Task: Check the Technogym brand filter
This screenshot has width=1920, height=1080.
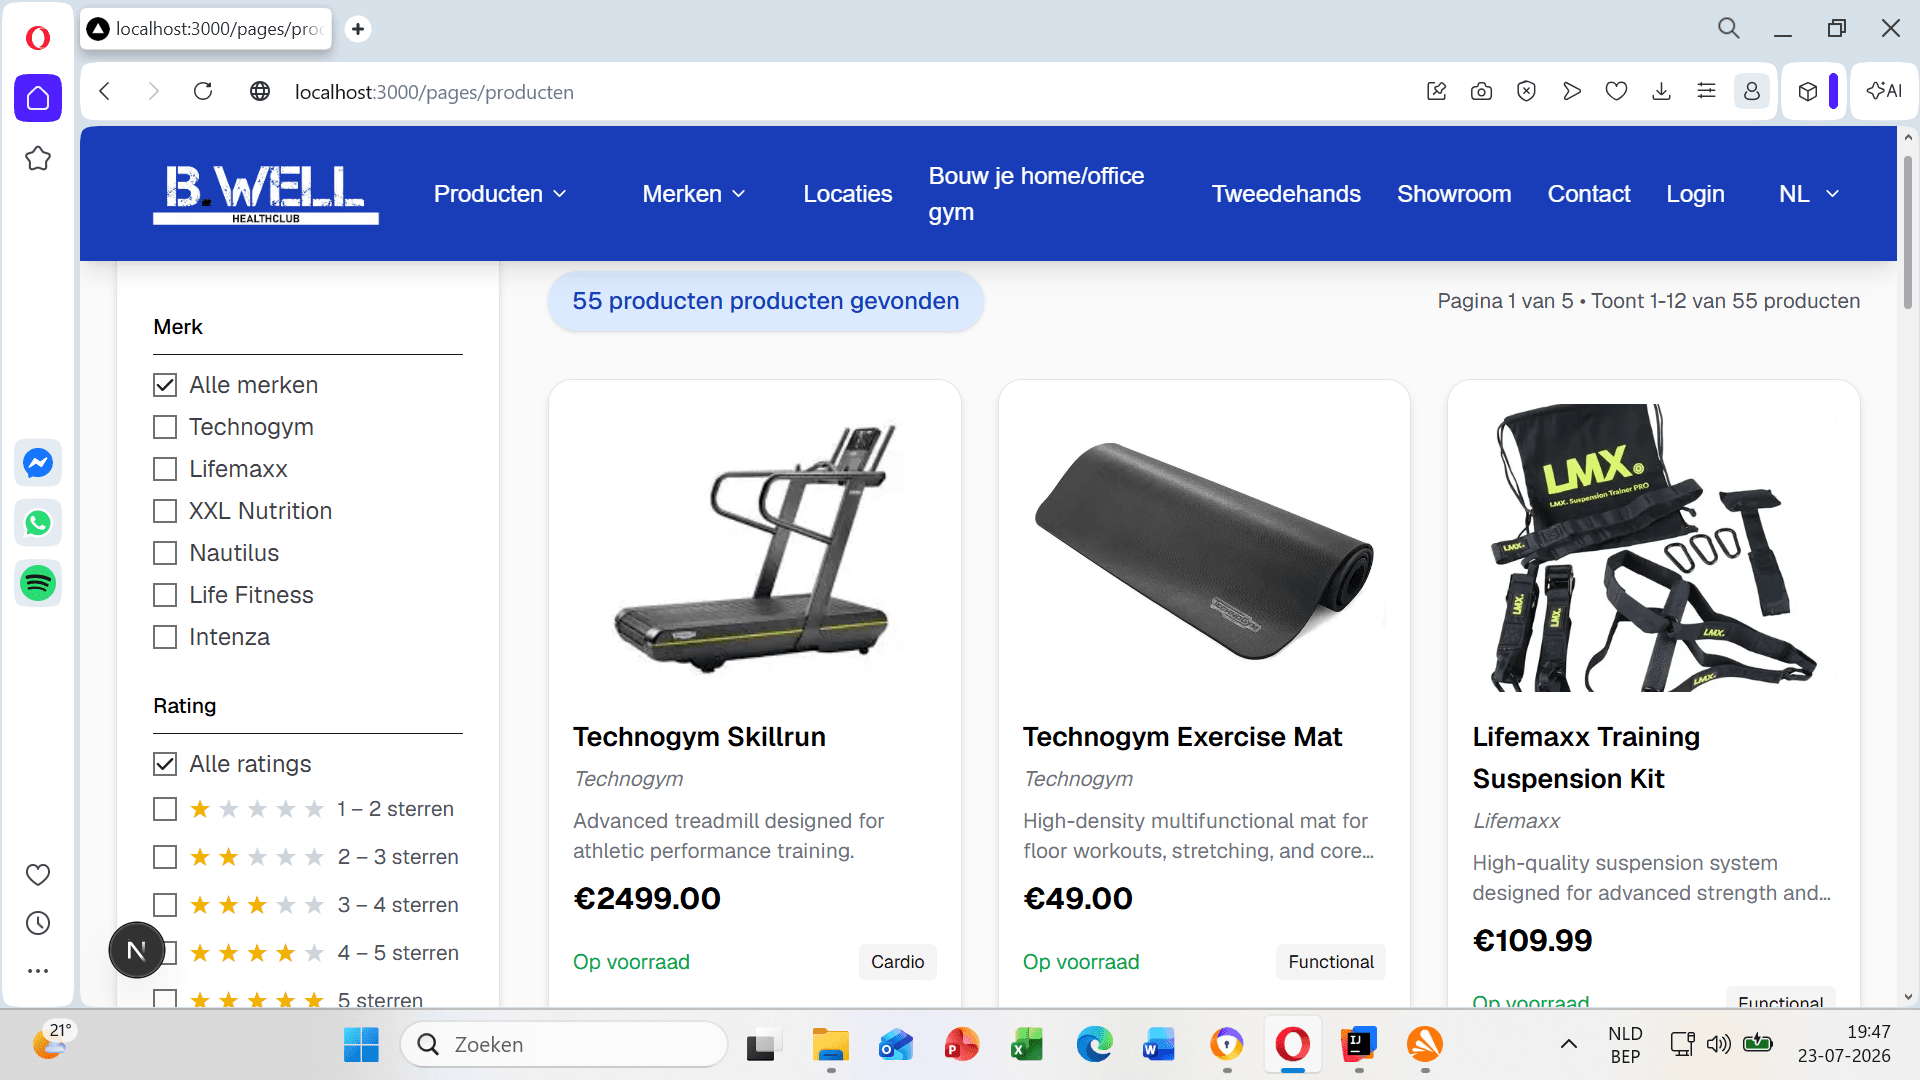Action: click(x=165, y=427)
